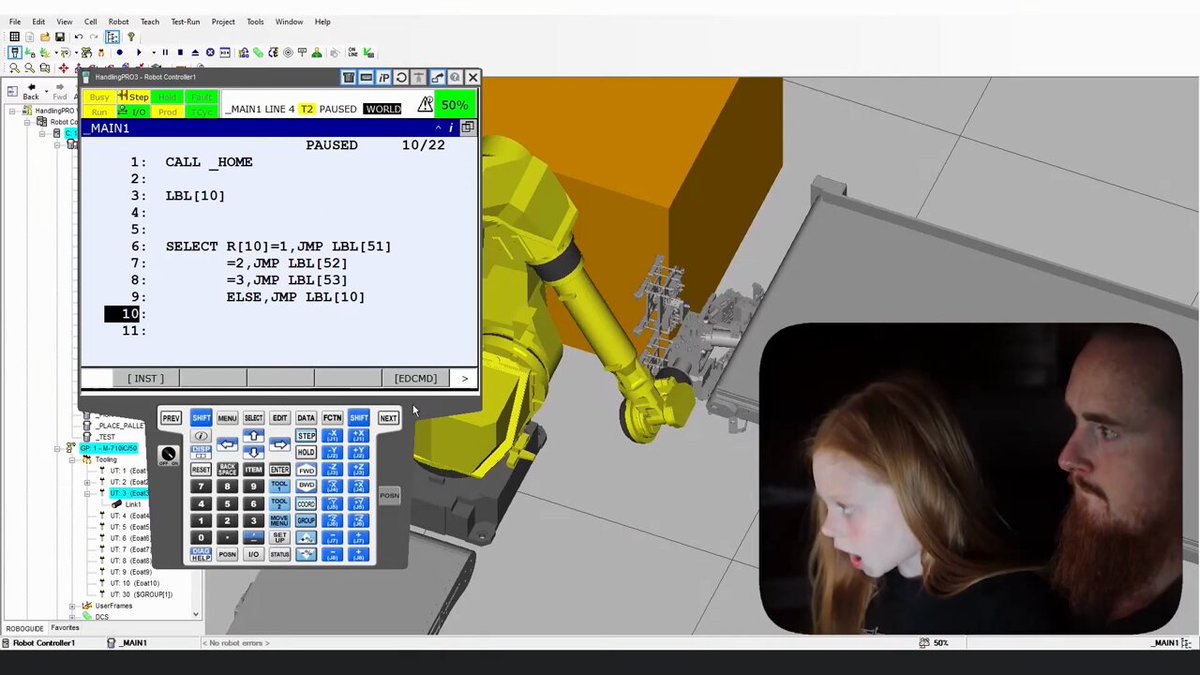This screenshot has height=675, width=1200.
Task: Toggle the STEP key on keypad
Action: [x=306, y=436]
